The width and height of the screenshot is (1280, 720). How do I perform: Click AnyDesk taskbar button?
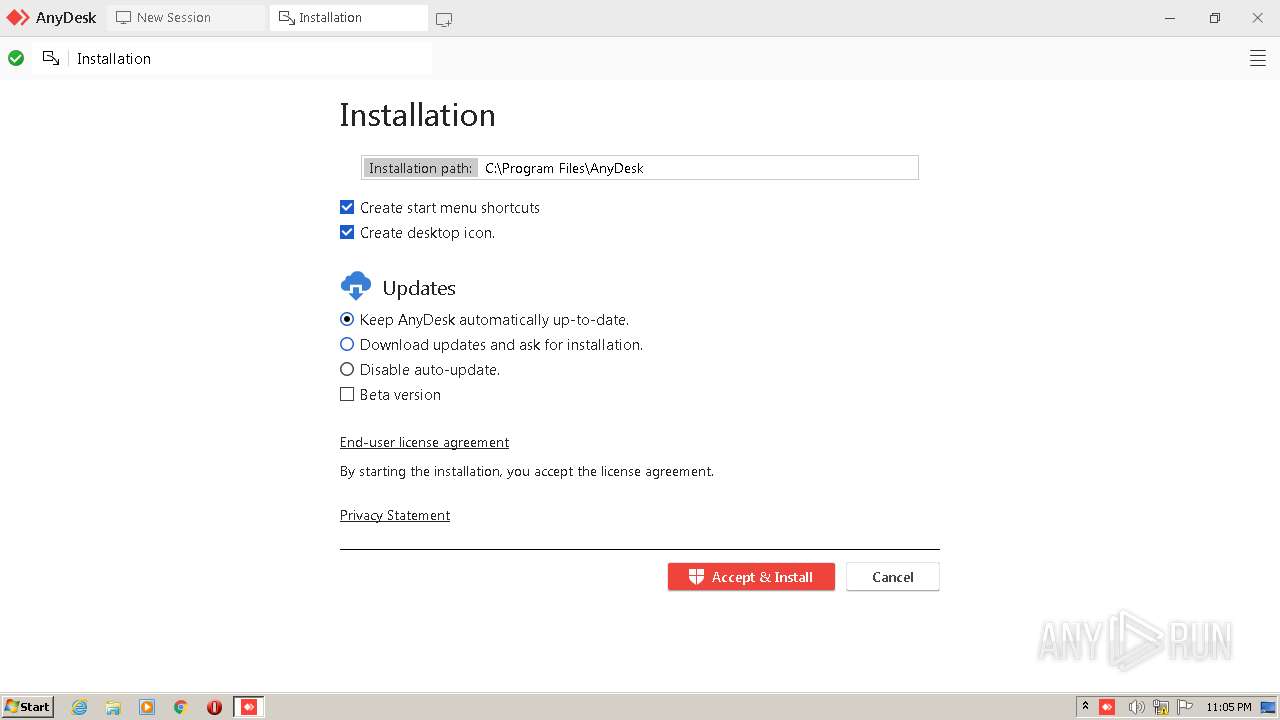tap(249, 707)
